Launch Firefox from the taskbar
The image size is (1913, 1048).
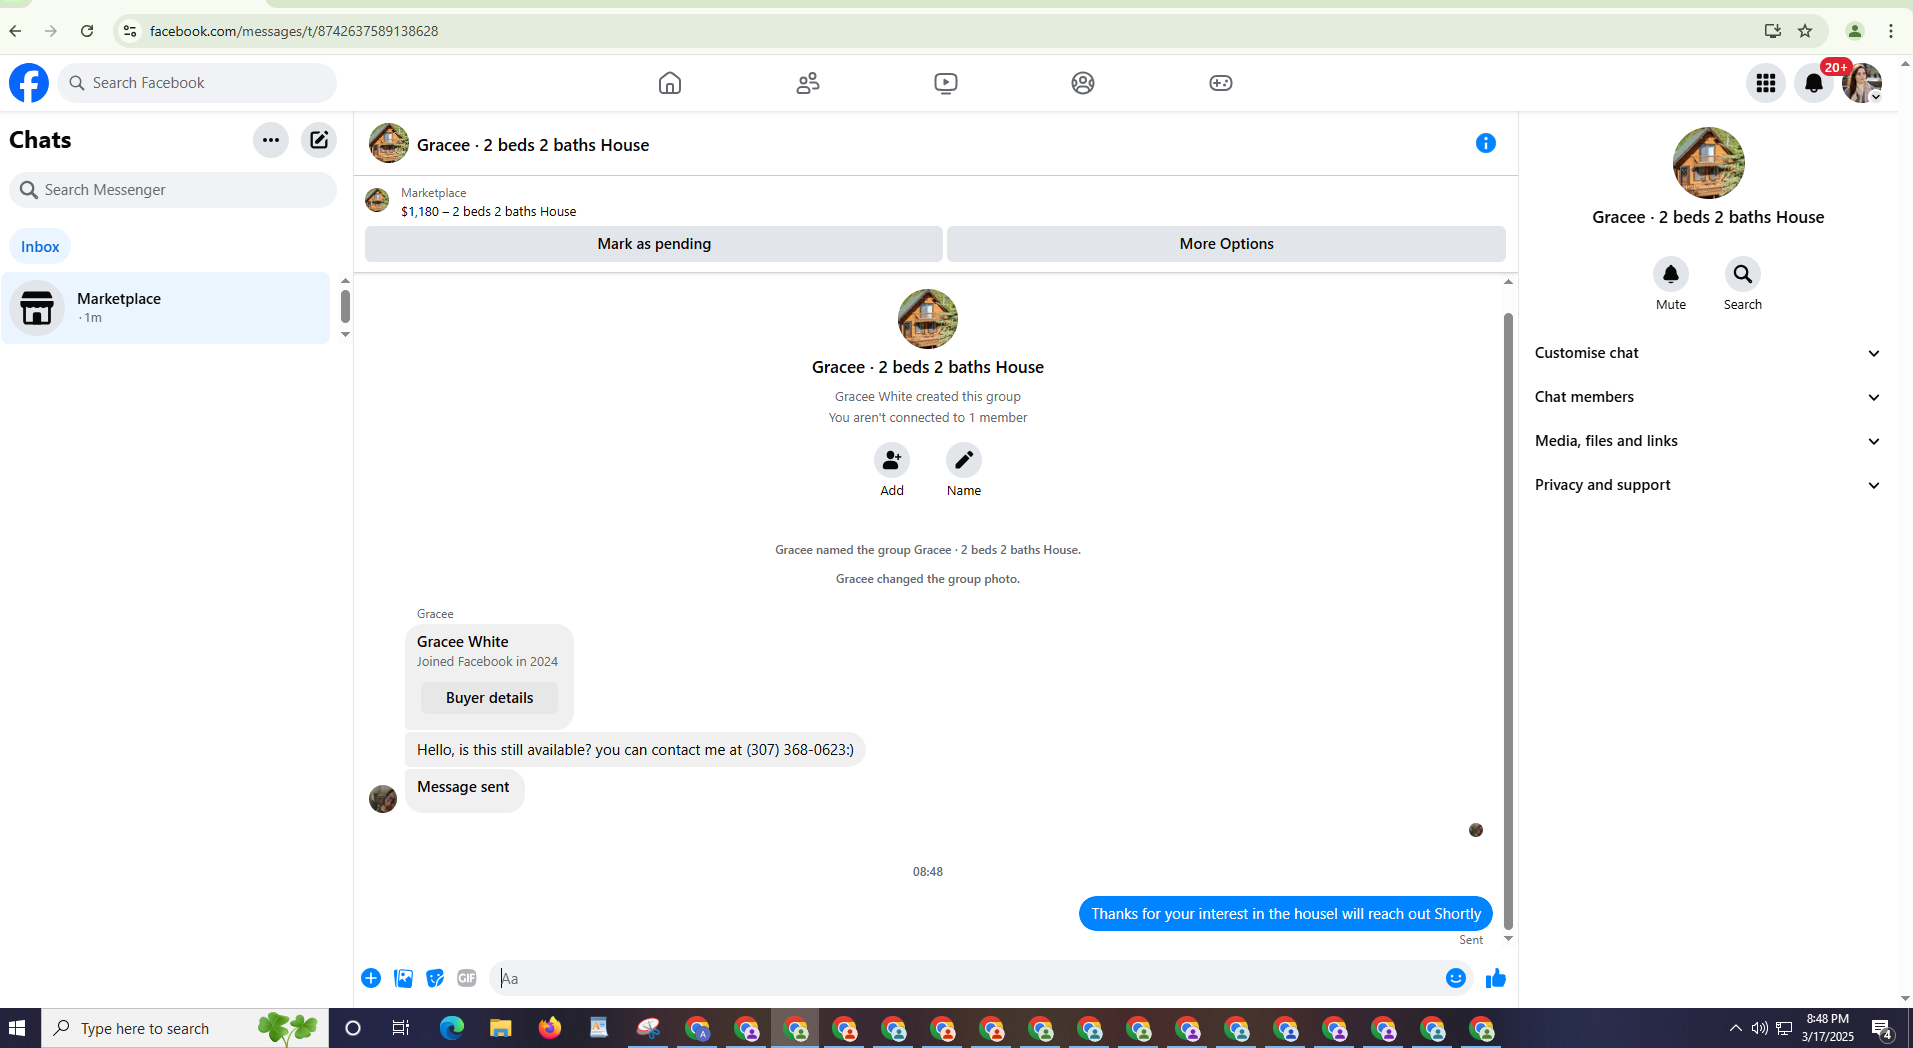tap(550, 1028)
